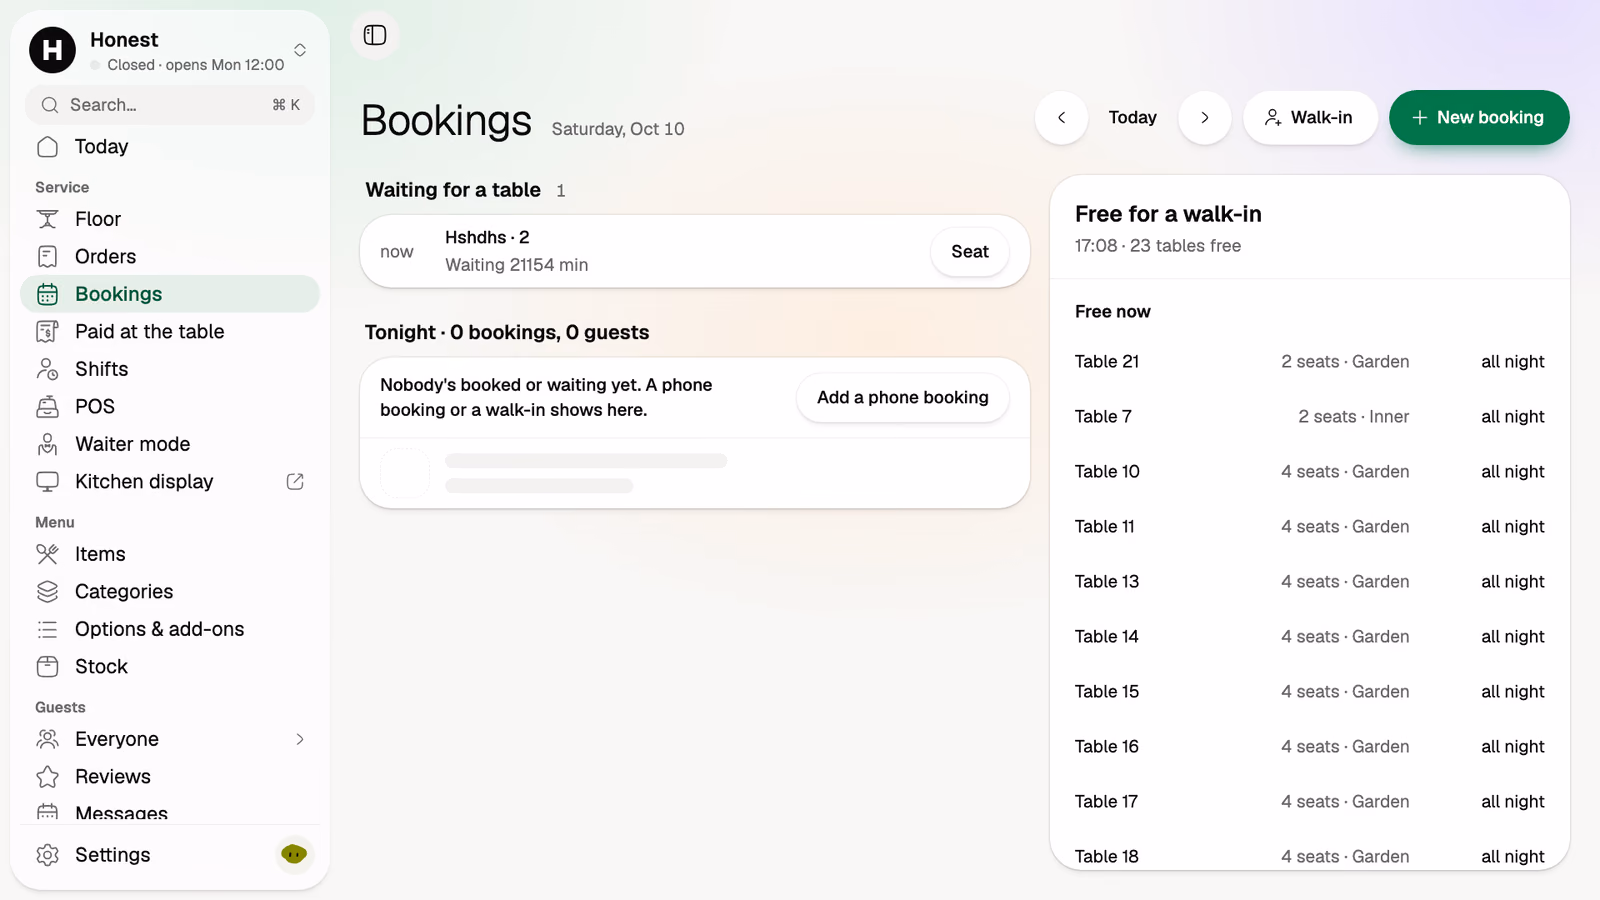Toggle the sidebar panel icon
Viewport: 1600px width, 900px height.
pos(375,35)
